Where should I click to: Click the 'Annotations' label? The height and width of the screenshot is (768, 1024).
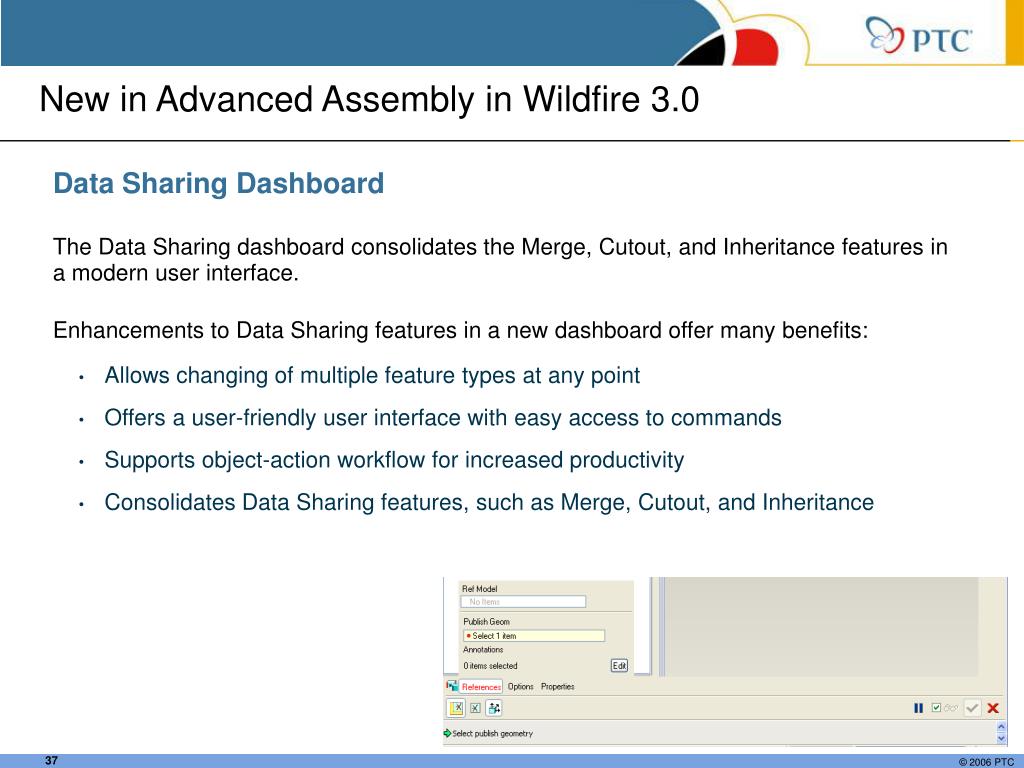(x=483, y=650)
